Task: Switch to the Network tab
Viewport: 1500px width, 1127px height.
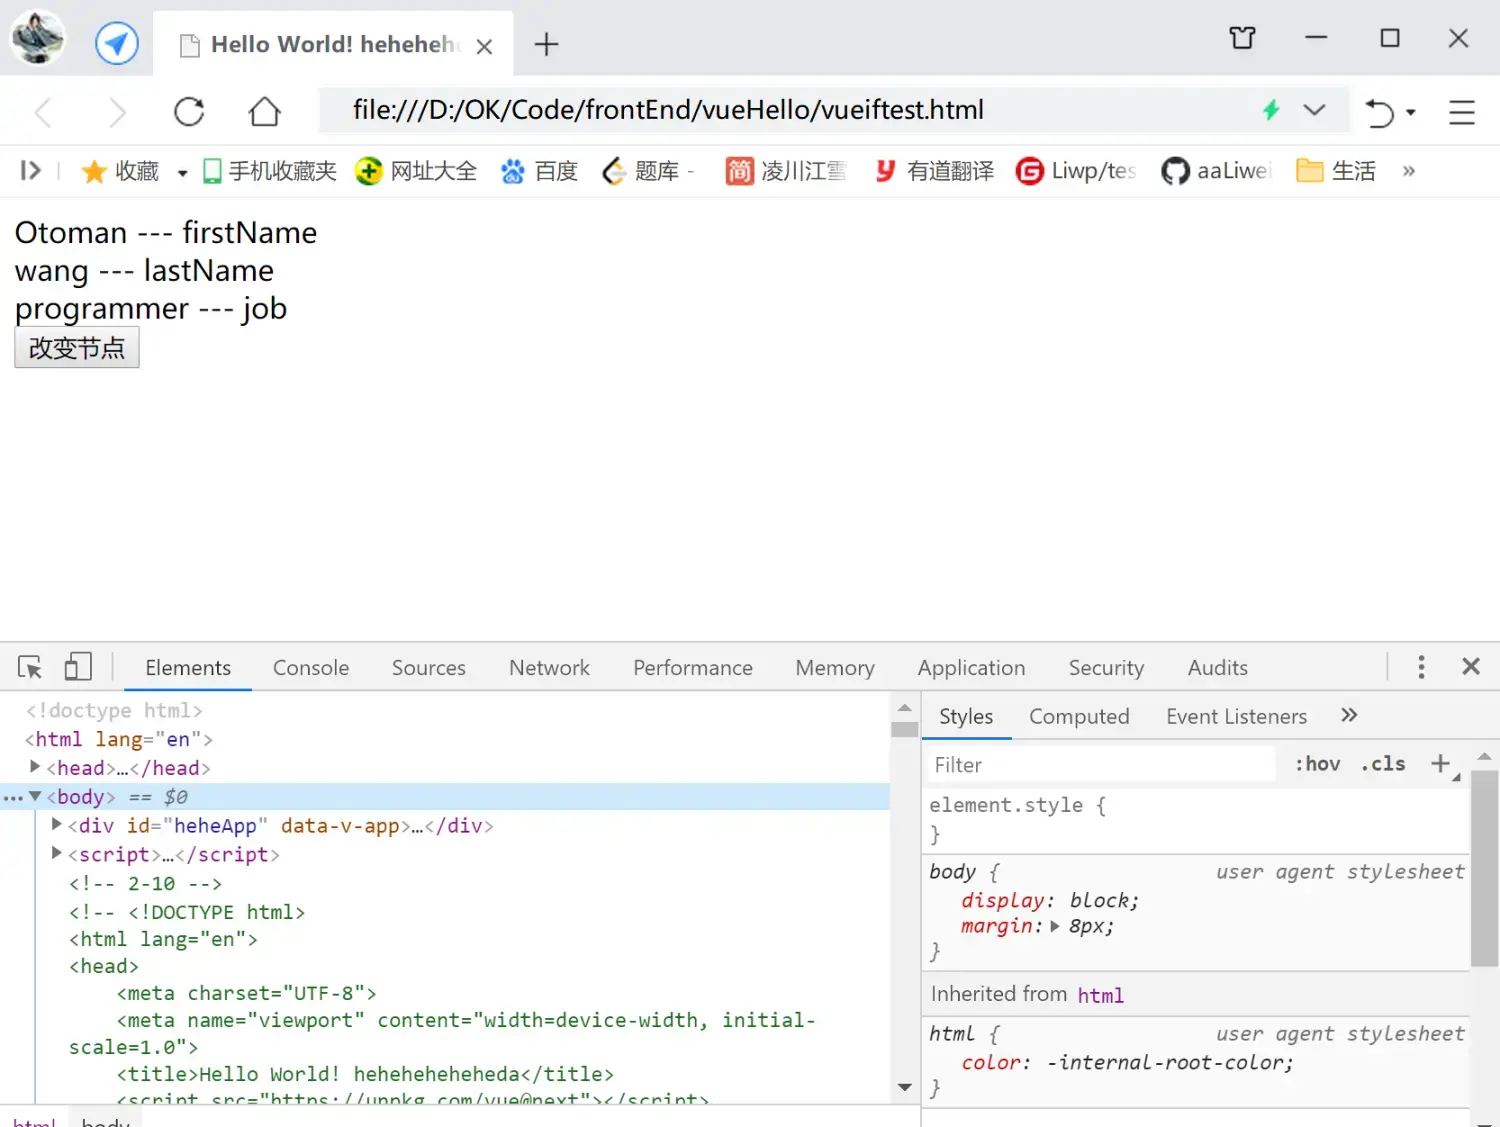Action: click(x=549, y=668)
